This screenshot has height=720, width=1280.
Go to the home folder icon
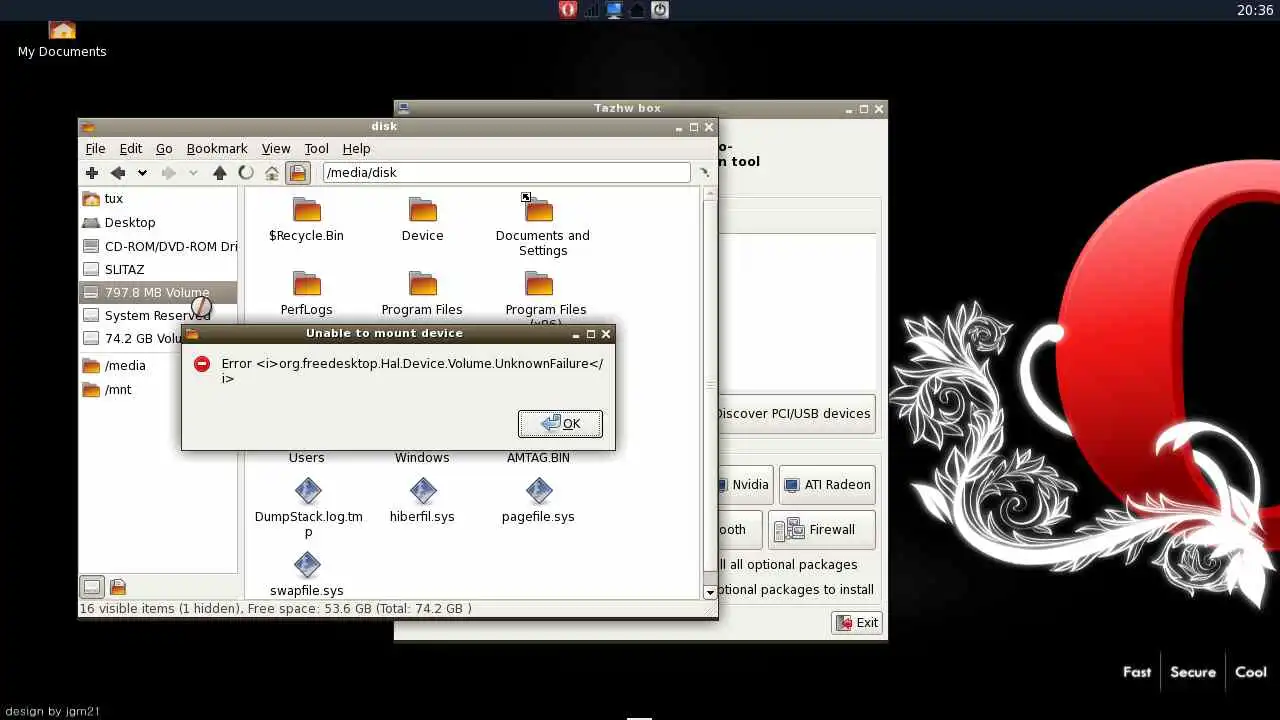point(271,173)
